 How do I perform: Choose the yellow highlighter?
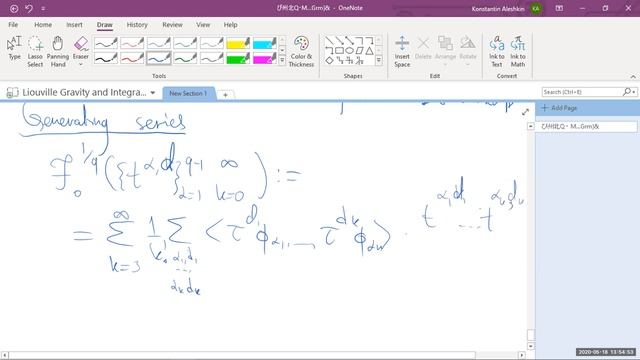coord(238,43)
